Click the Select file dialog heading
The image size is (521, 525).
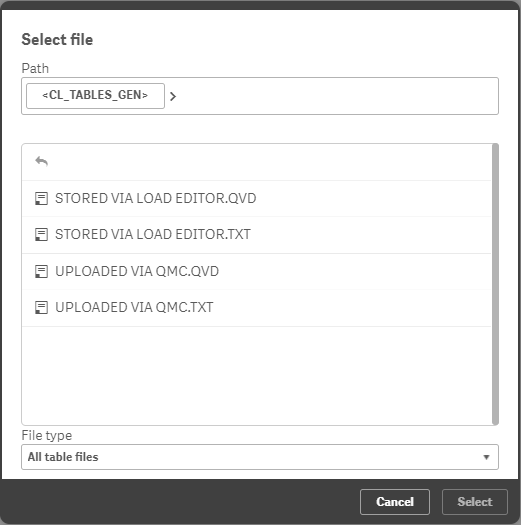(57, 40)
